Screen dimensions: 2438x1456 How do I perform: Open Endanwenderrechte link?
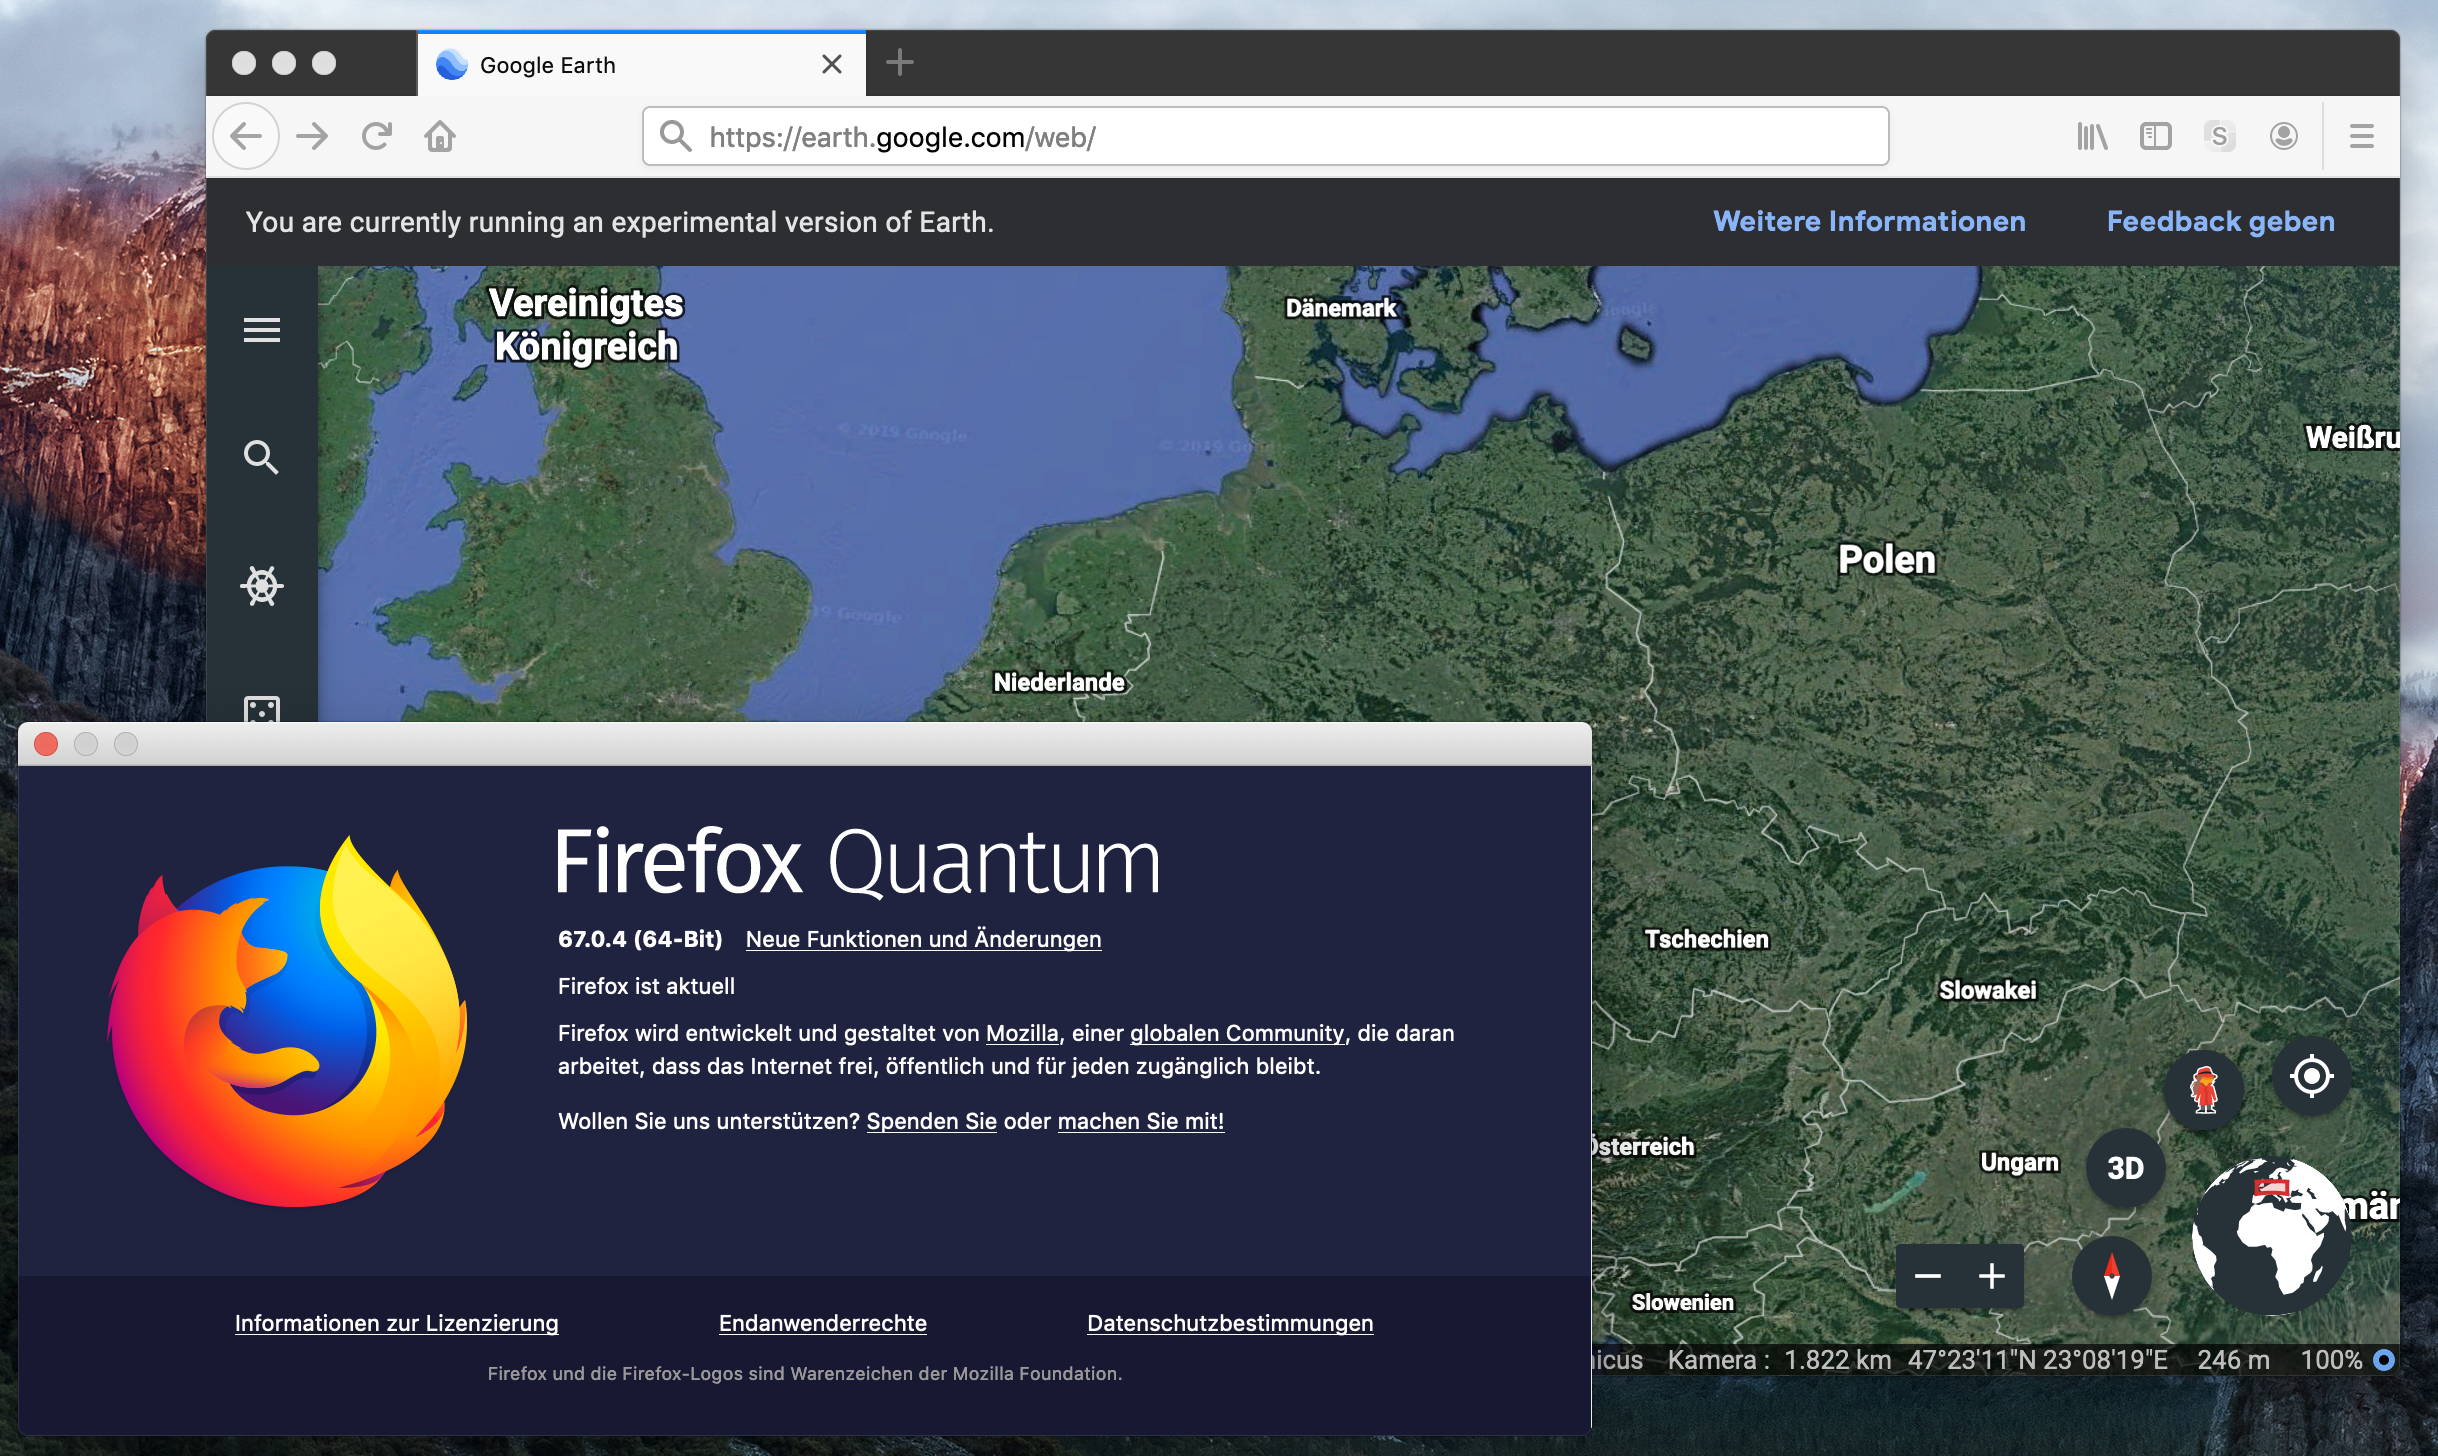pyautogui.click(x=822, y=1323)
